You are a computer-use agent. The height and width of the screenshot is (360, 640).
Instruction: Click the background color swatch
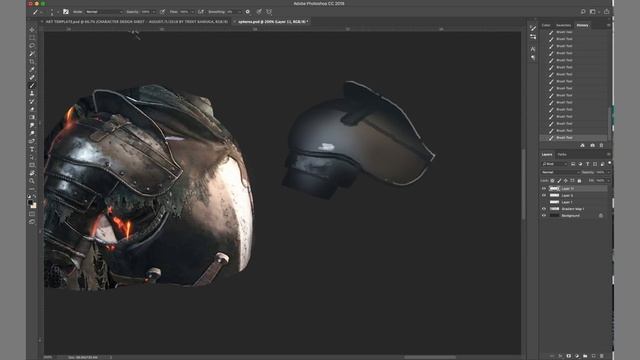33,206
